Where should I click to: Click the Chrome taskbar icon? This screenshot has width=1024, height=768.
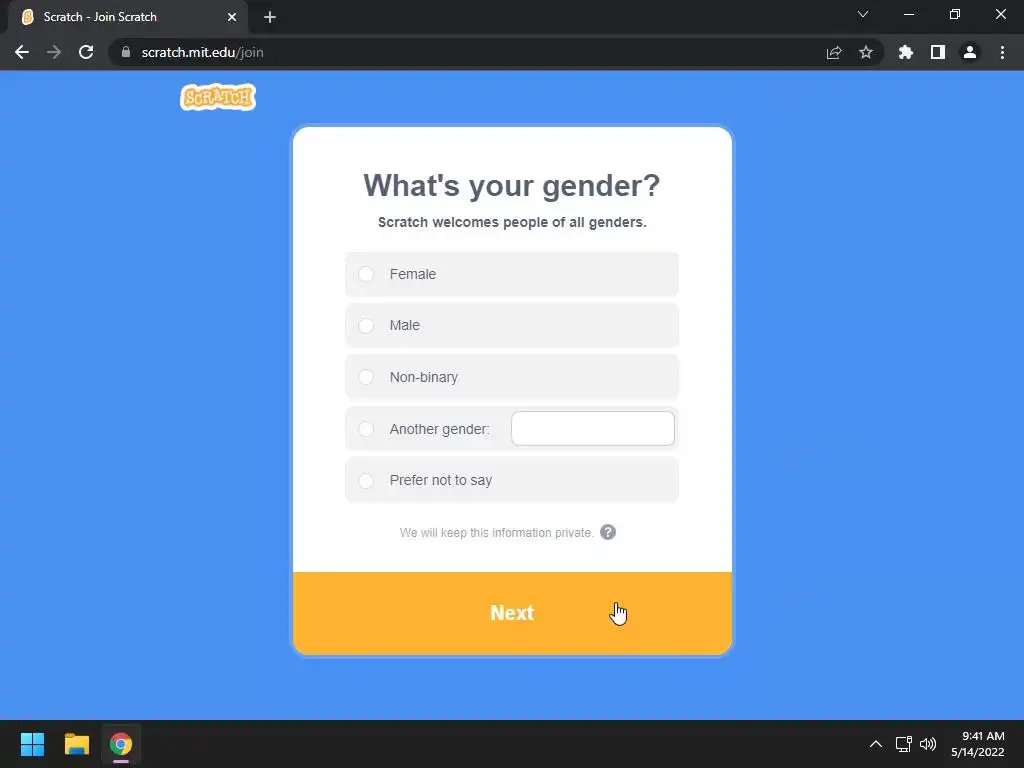point(121,744)
